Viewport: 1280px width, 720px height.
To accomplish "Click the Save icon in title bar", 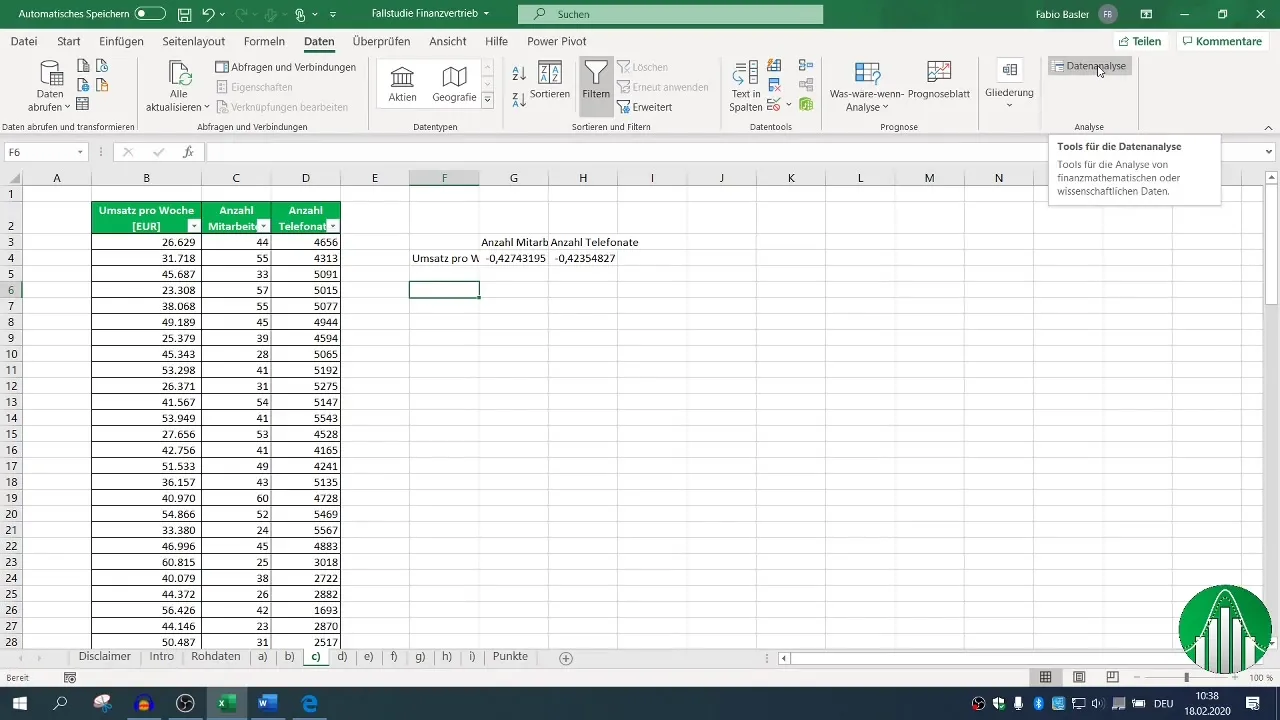I will click(x=185, y=15).
